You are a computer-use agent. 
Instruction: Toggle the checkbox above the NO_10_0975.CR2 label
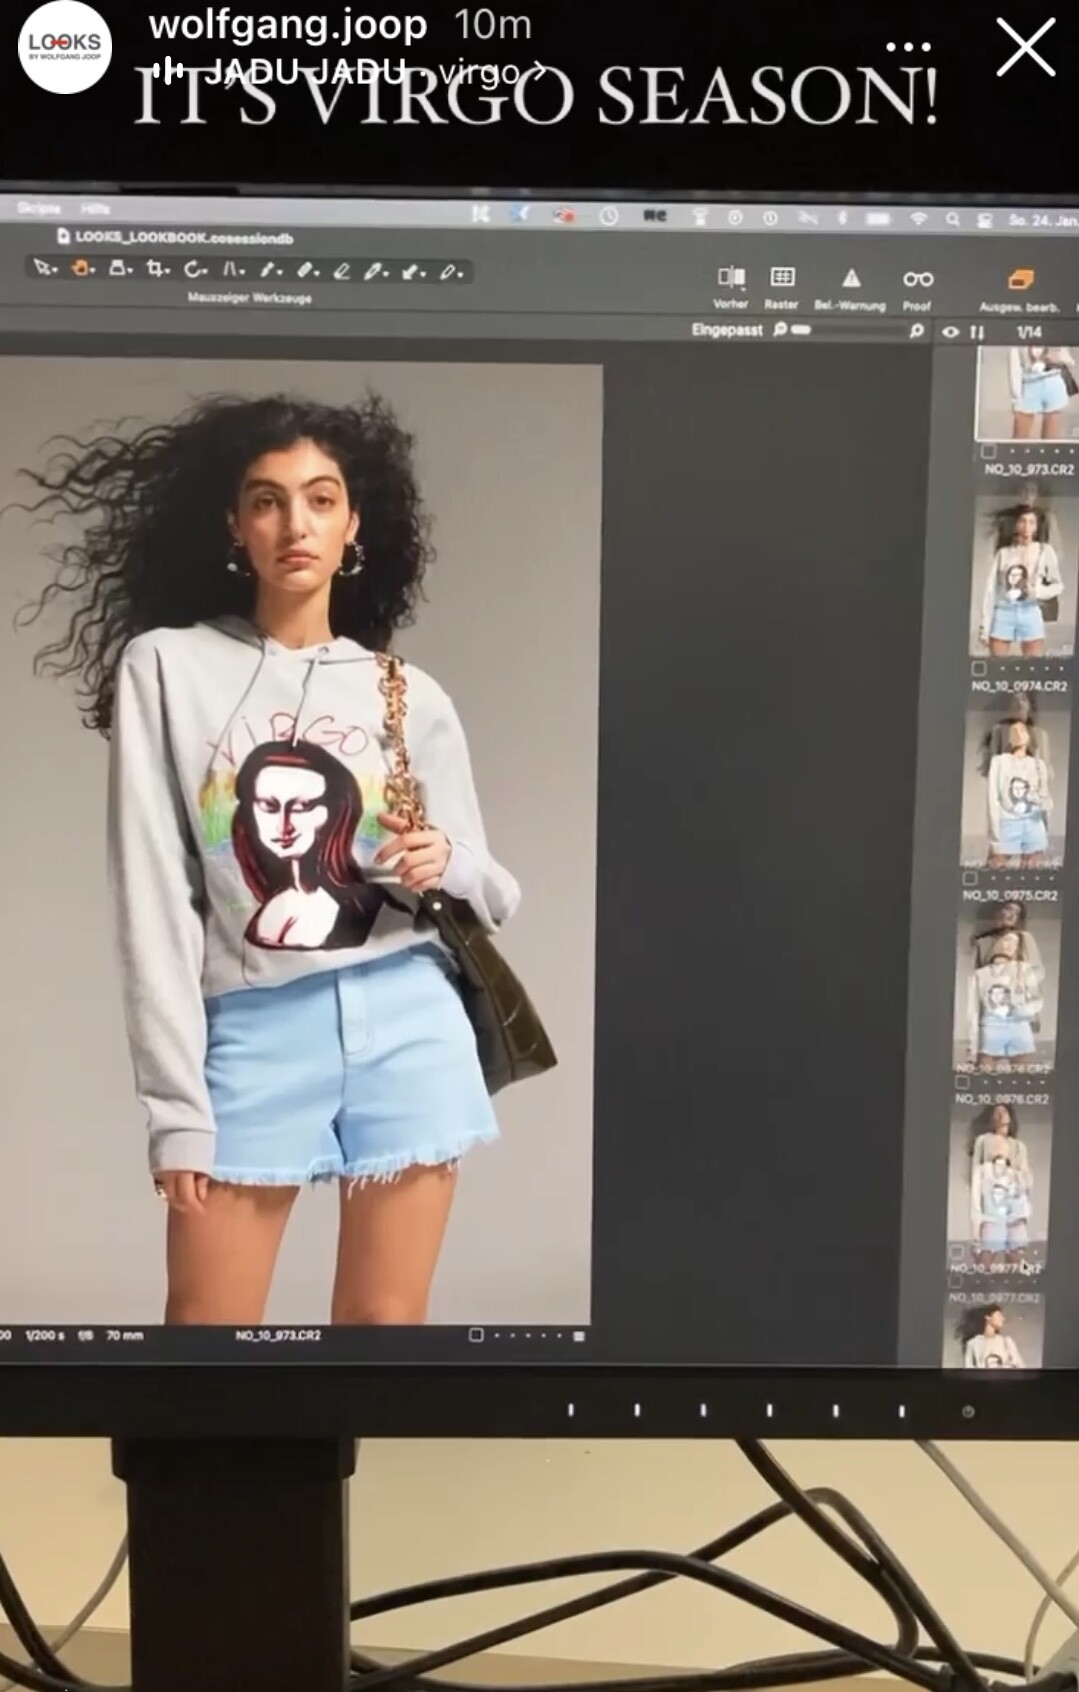pos(969,878)
